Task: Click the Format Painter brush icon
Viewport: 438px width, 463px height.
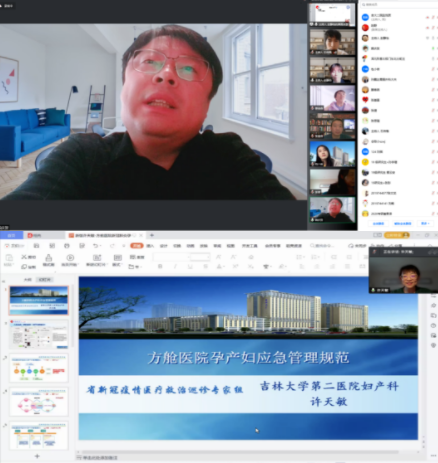Action: tap(48, 258)
